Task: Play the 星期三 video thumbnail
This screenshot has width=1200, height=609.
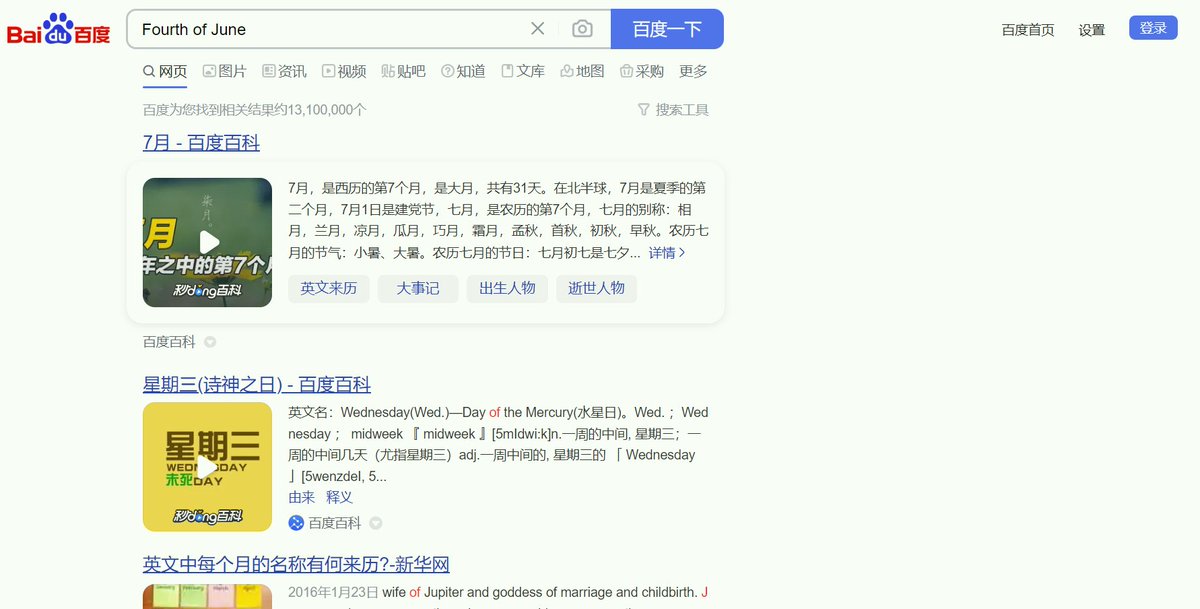Action: pyautogui.click(x=207, y=466)
